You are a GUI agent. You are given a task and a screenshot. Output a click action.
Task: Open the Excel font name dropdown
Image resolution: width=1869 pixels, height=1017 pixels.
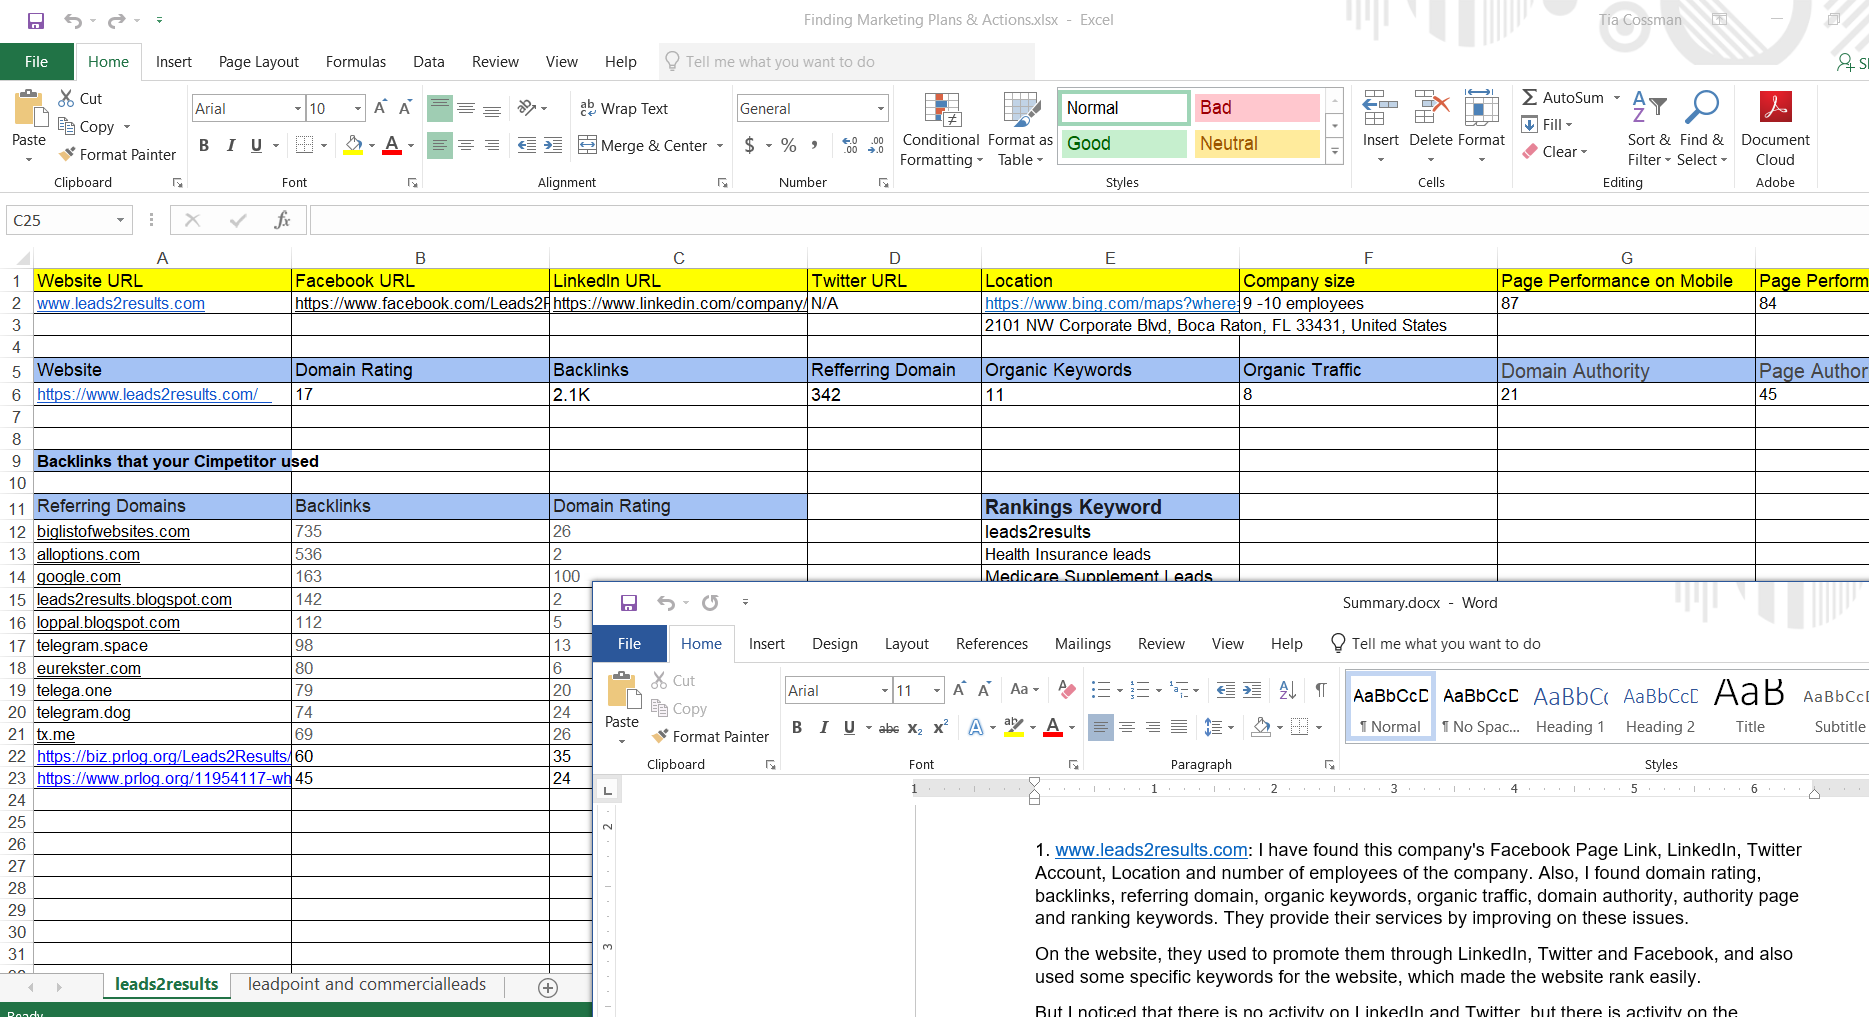pos(298,108)
